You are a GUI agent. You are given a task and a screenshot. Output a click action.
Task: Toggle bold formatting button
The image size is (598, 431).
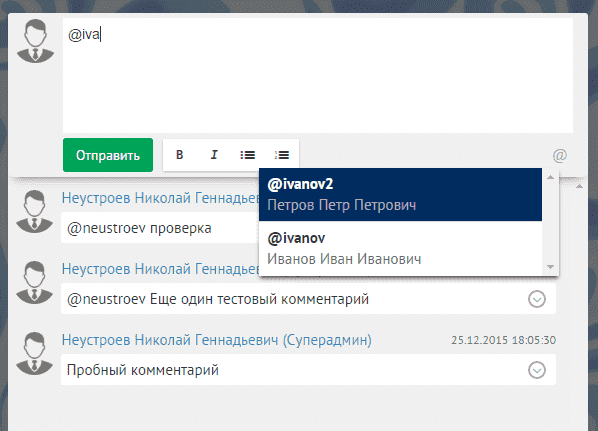coord(180,155)
